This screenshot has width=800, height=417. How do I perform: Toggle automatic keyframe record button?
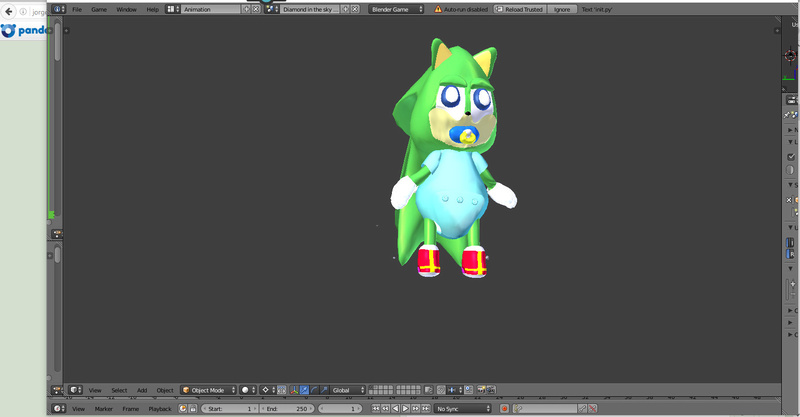[x=504, y=408]
